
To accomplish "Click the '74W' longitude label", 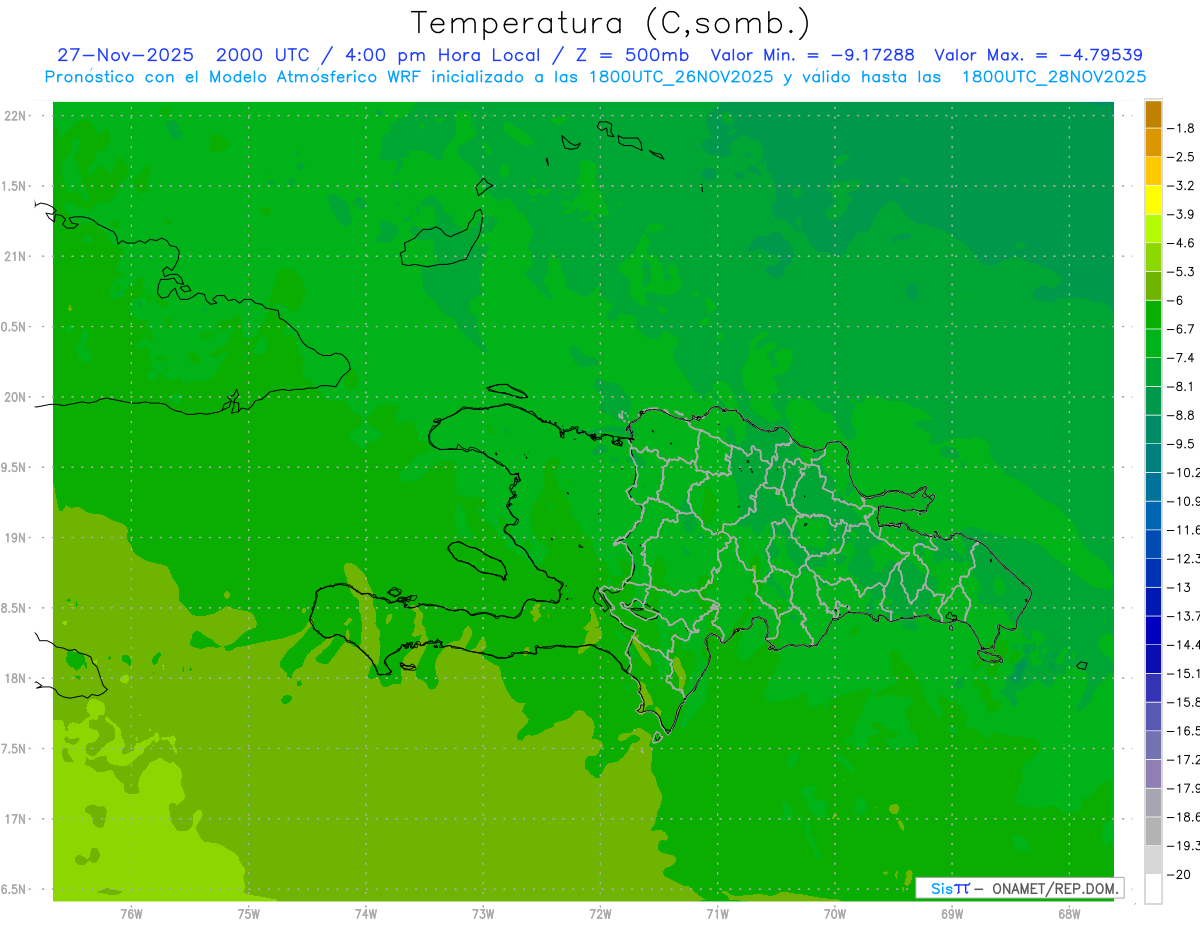I will coord(366,914).
